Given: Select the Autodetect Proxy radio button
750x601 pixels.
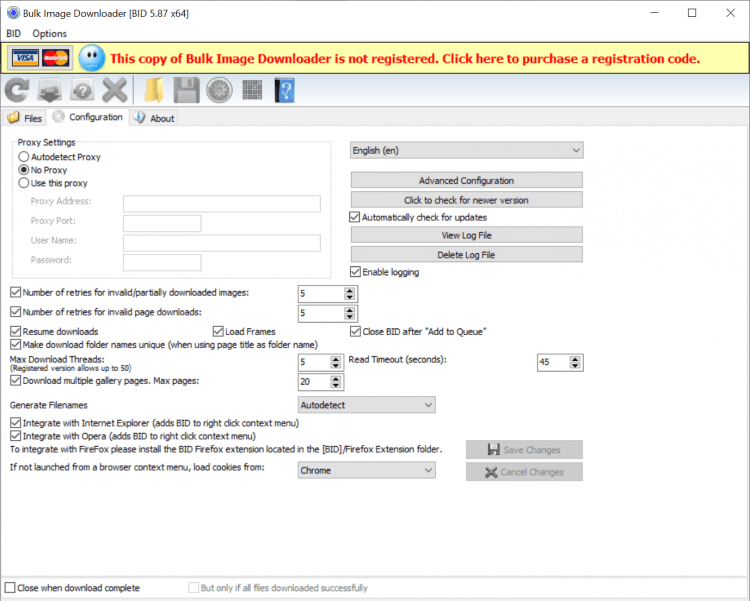Looking at the screenshot, I should (24, 157).
